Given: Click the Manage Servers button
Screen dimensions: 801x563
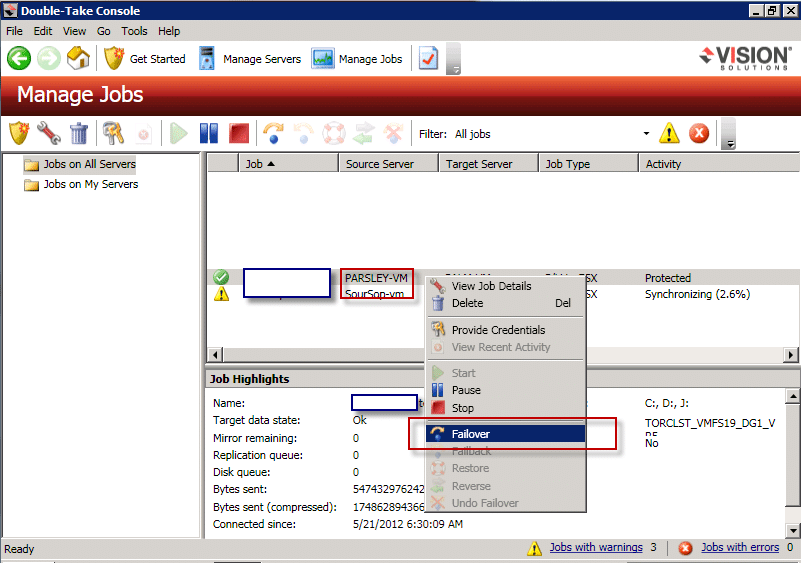Looking at the screenshot, I should point(250,59).
